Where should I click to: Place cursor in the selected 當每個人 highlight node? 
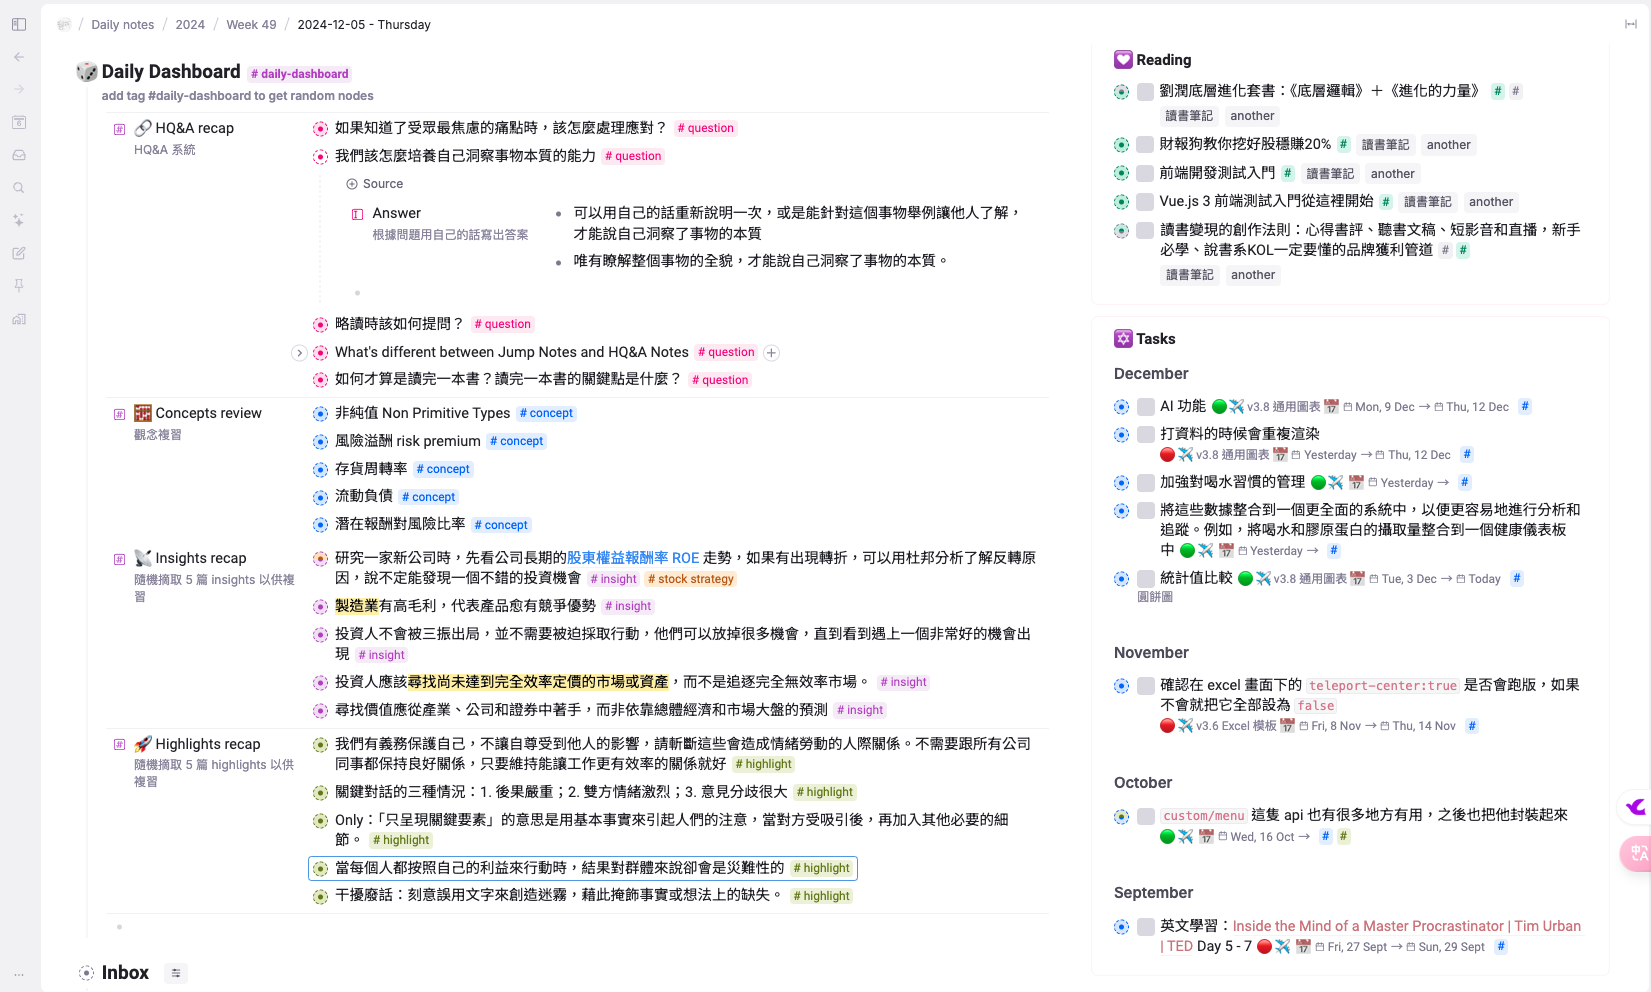pyautogui.click(x=560, y=868)
